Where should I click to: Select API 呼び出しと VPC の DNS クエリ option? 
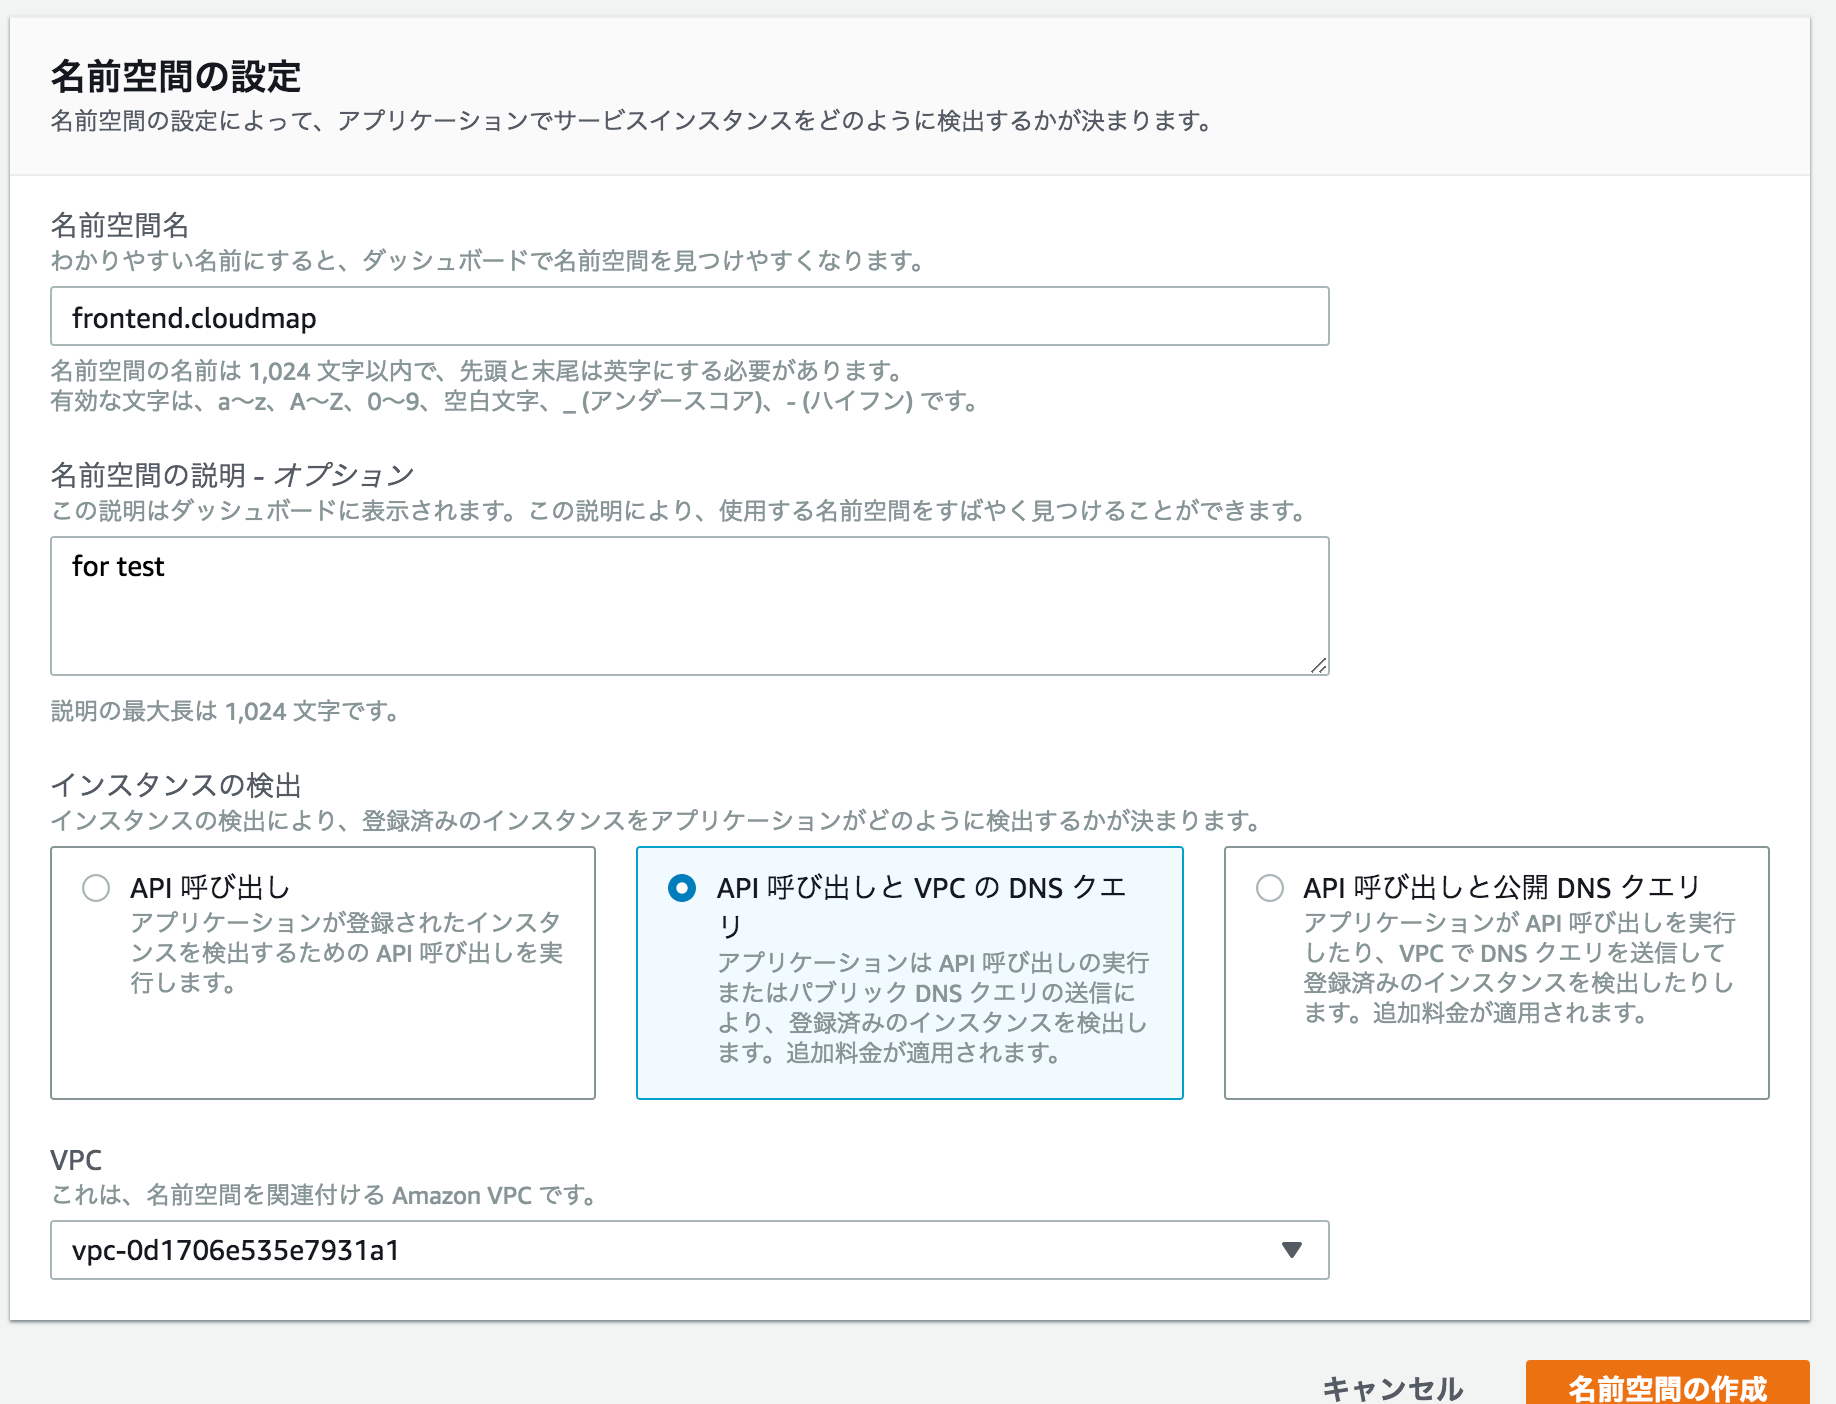point(682,888)
